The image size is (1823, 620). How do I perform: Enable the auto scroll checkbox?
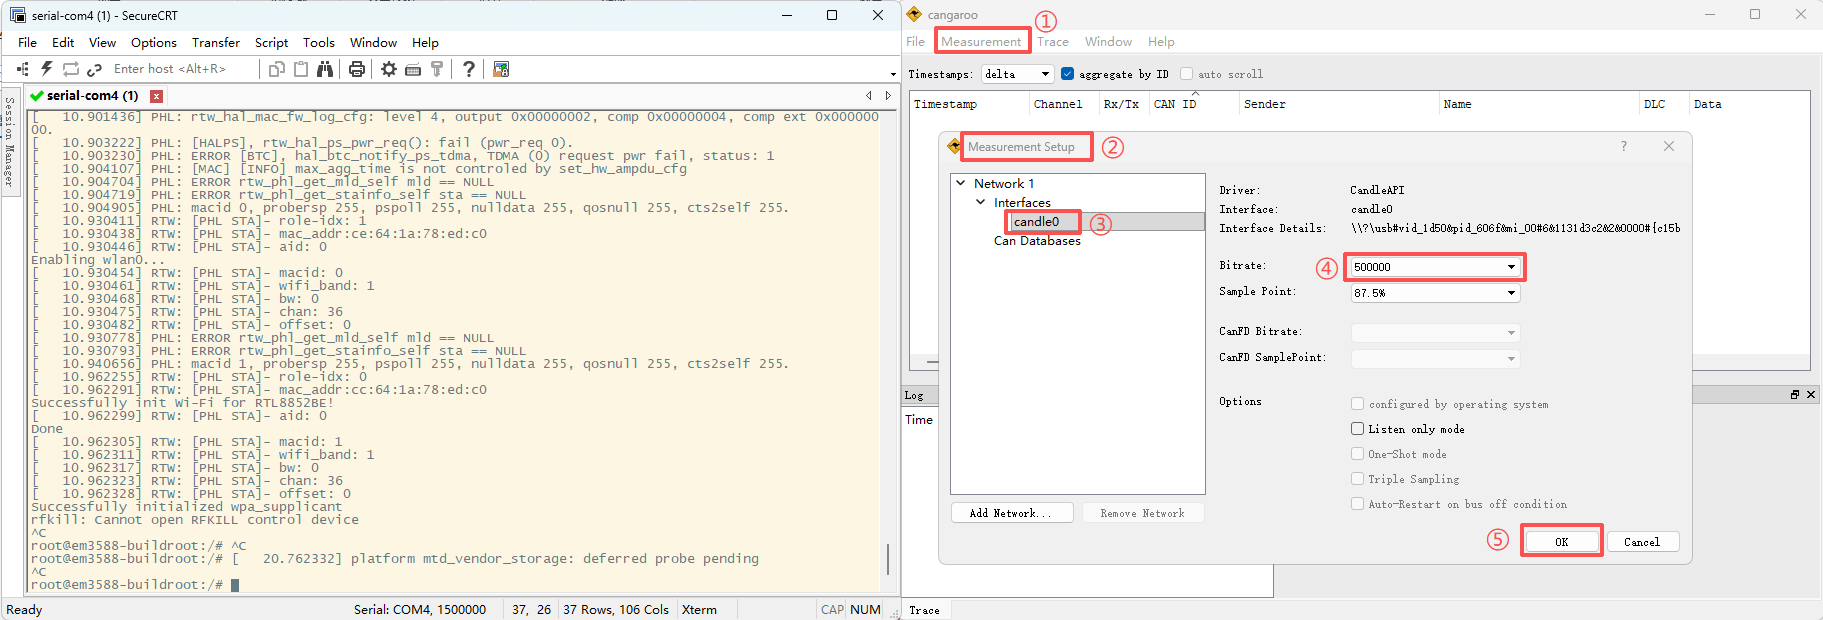pos(1186,74)
